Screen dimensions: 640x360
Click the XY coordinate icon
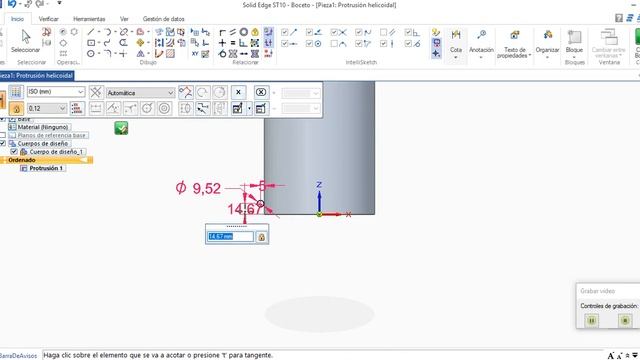pos(195,53)
